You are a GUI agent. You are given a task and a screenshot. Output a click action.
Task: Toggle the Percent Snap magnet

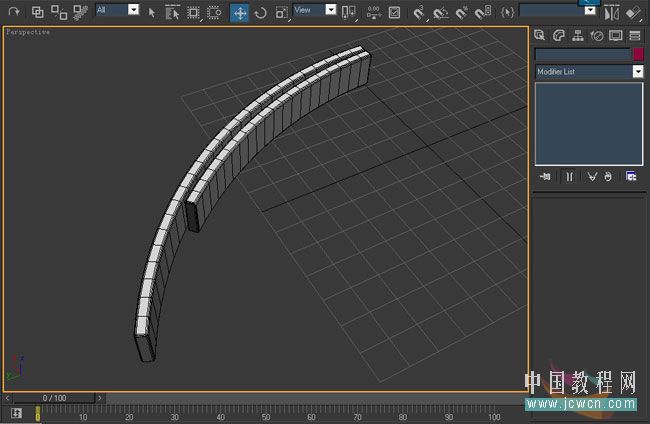click(x=461, y=13)
